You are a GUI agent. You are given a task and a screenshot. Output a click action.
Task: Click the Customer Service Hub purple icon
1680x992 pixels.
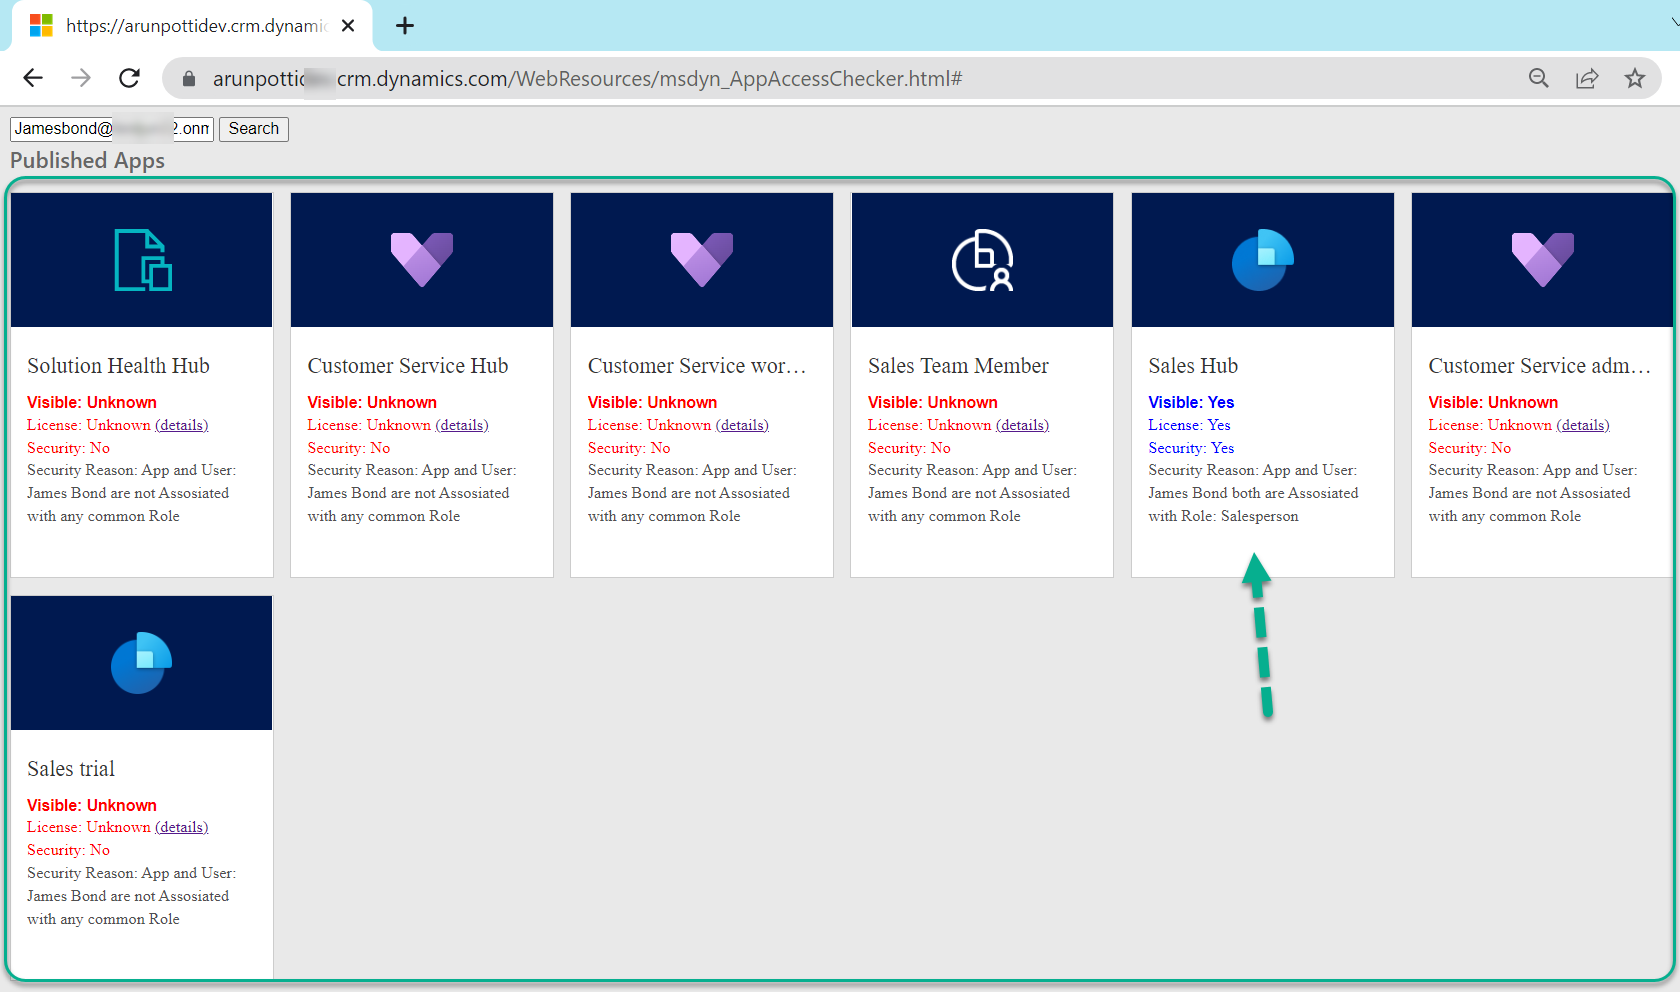coord(421,259)
